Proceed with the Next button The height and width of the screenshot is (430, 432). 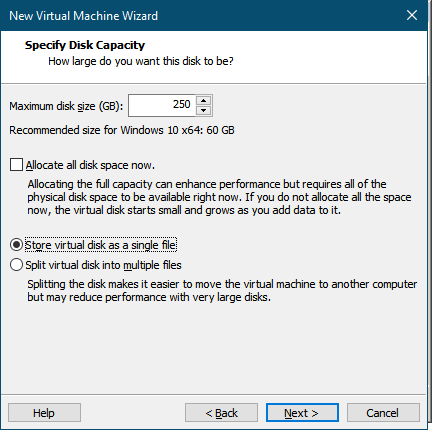[x=302, y=413]
